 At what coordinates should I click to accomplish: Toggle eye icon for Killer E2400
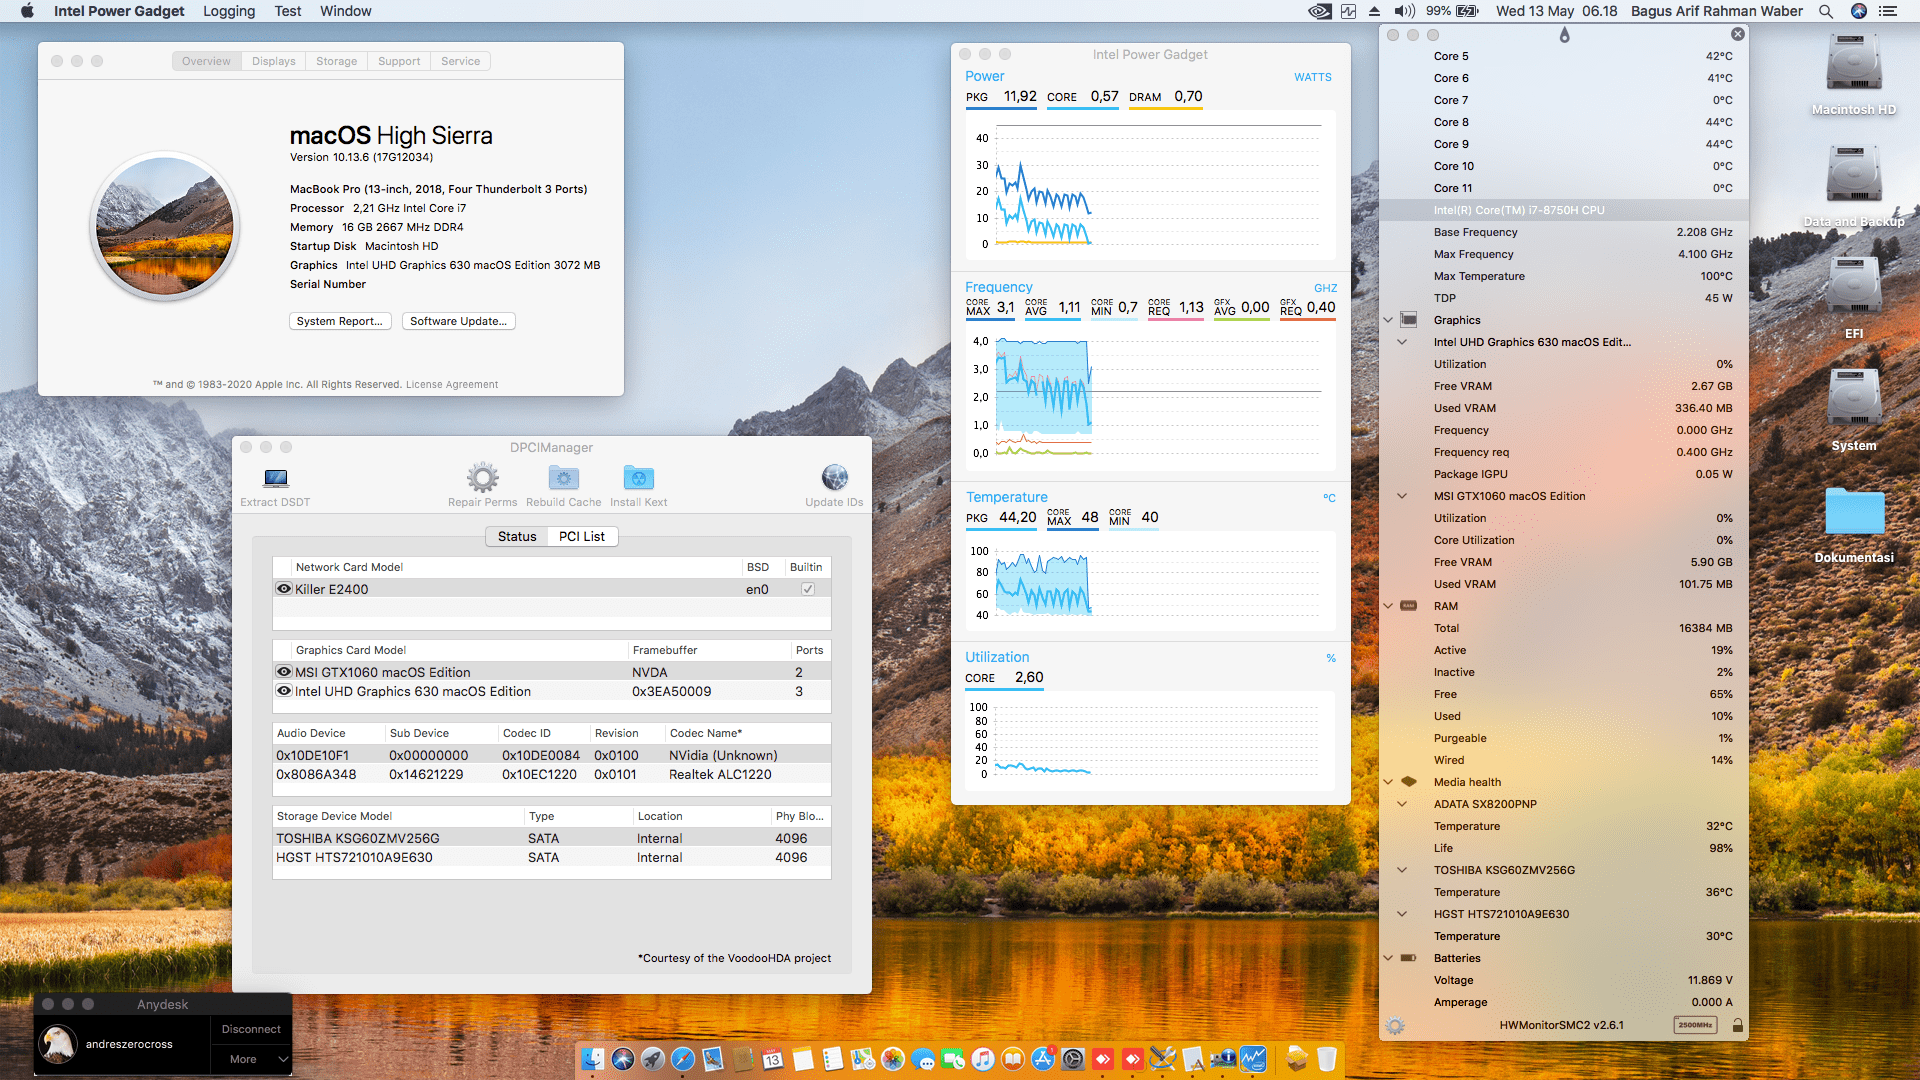coord(284,589)
